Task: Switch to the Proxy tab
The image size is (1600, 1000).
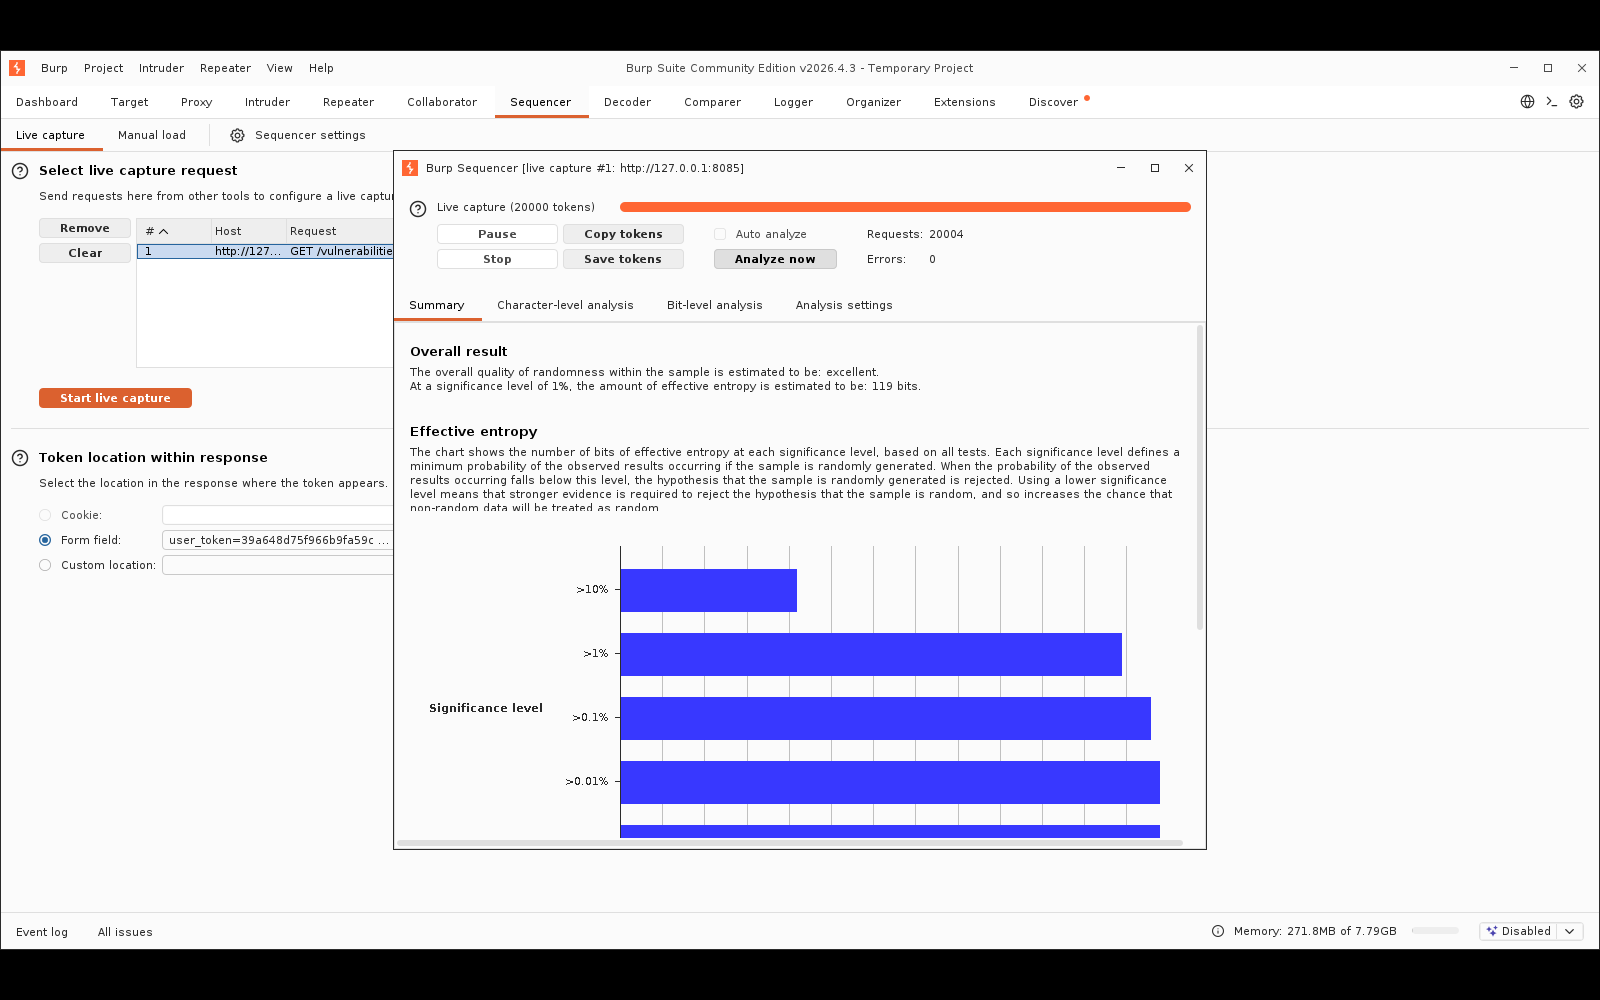Action: (x=196, y=102)
